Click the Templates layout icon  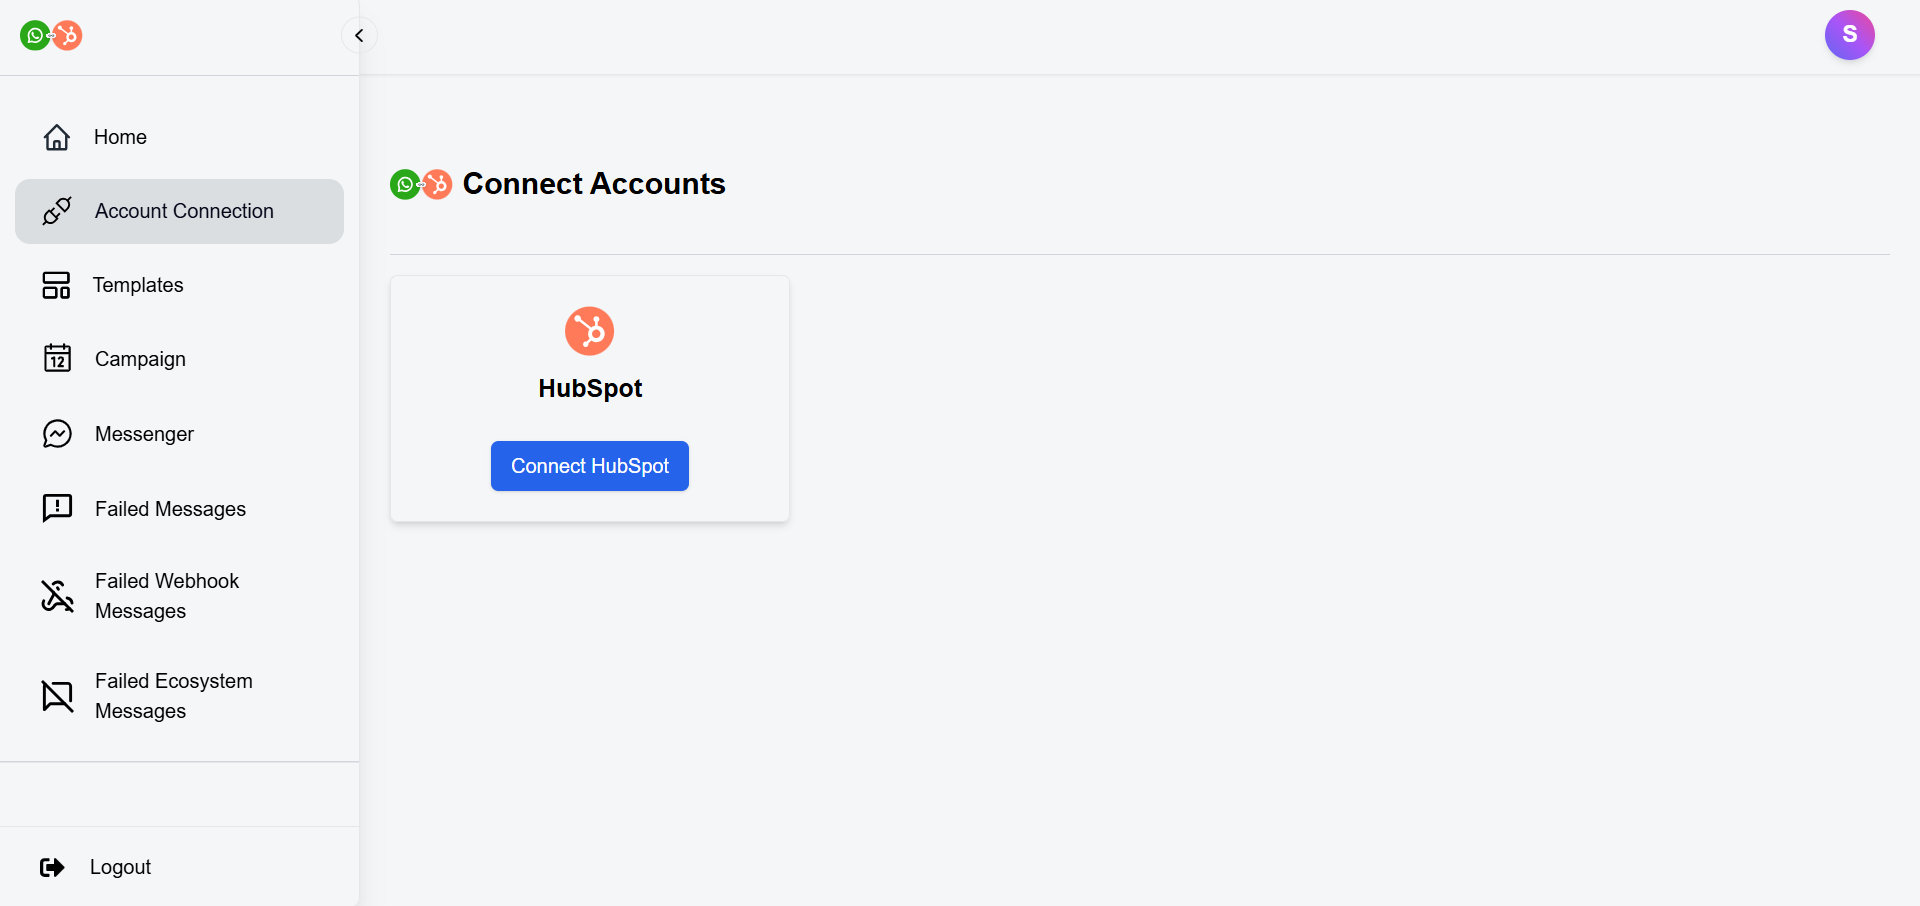coord(56,285)
